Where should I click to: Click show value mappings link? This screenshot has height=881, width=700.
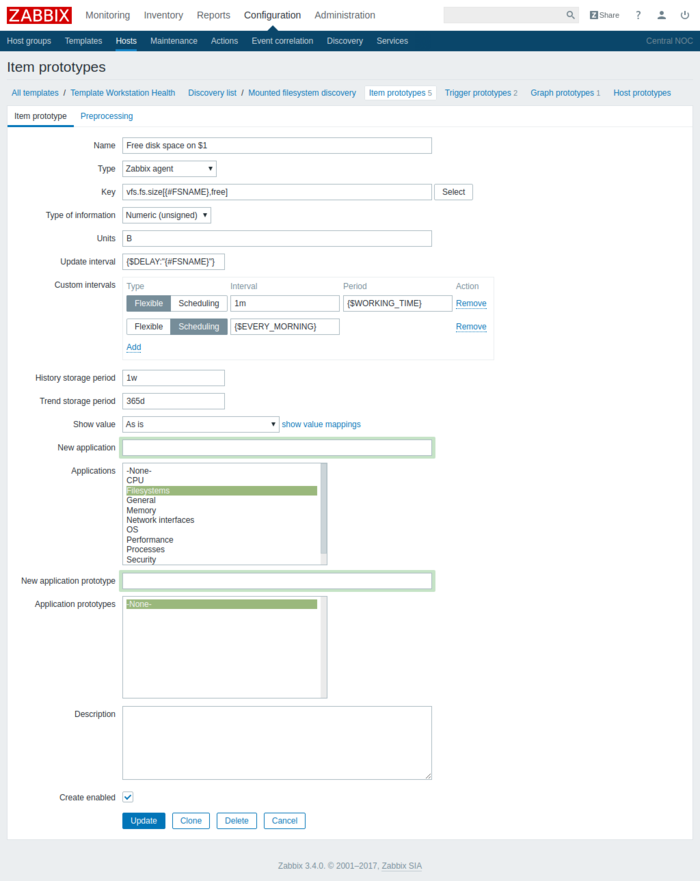pos(321,424)
